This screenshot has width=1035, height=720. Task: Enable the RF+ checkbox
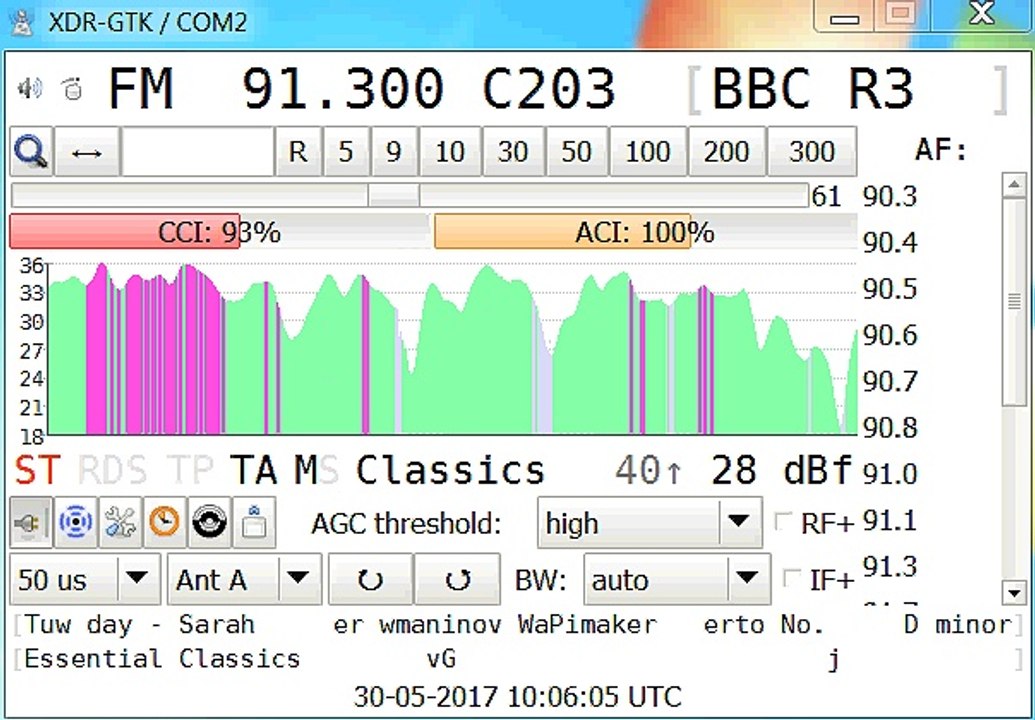783,522
